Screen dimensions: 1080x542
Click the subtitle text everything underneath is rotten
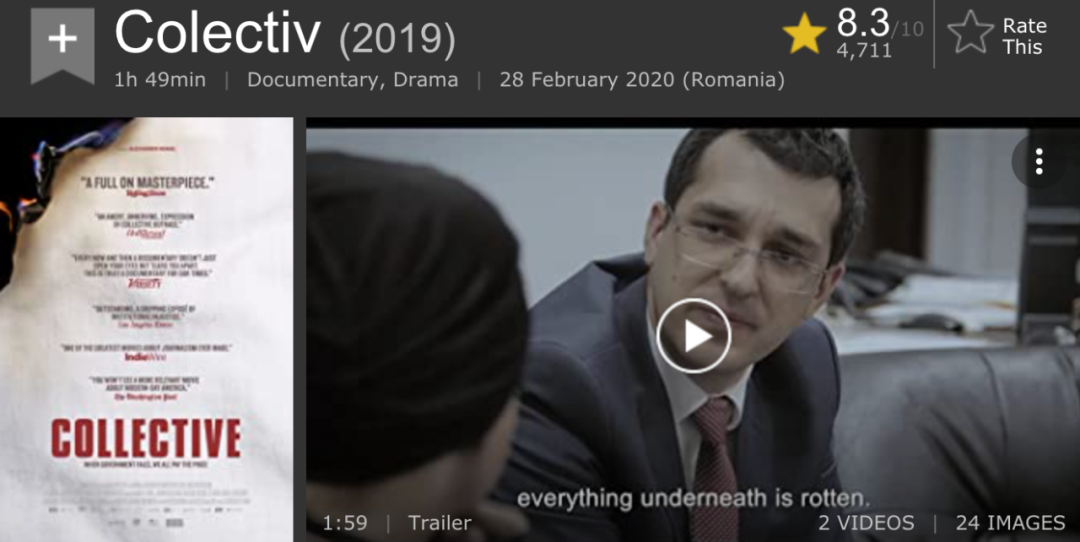[694, 499]
